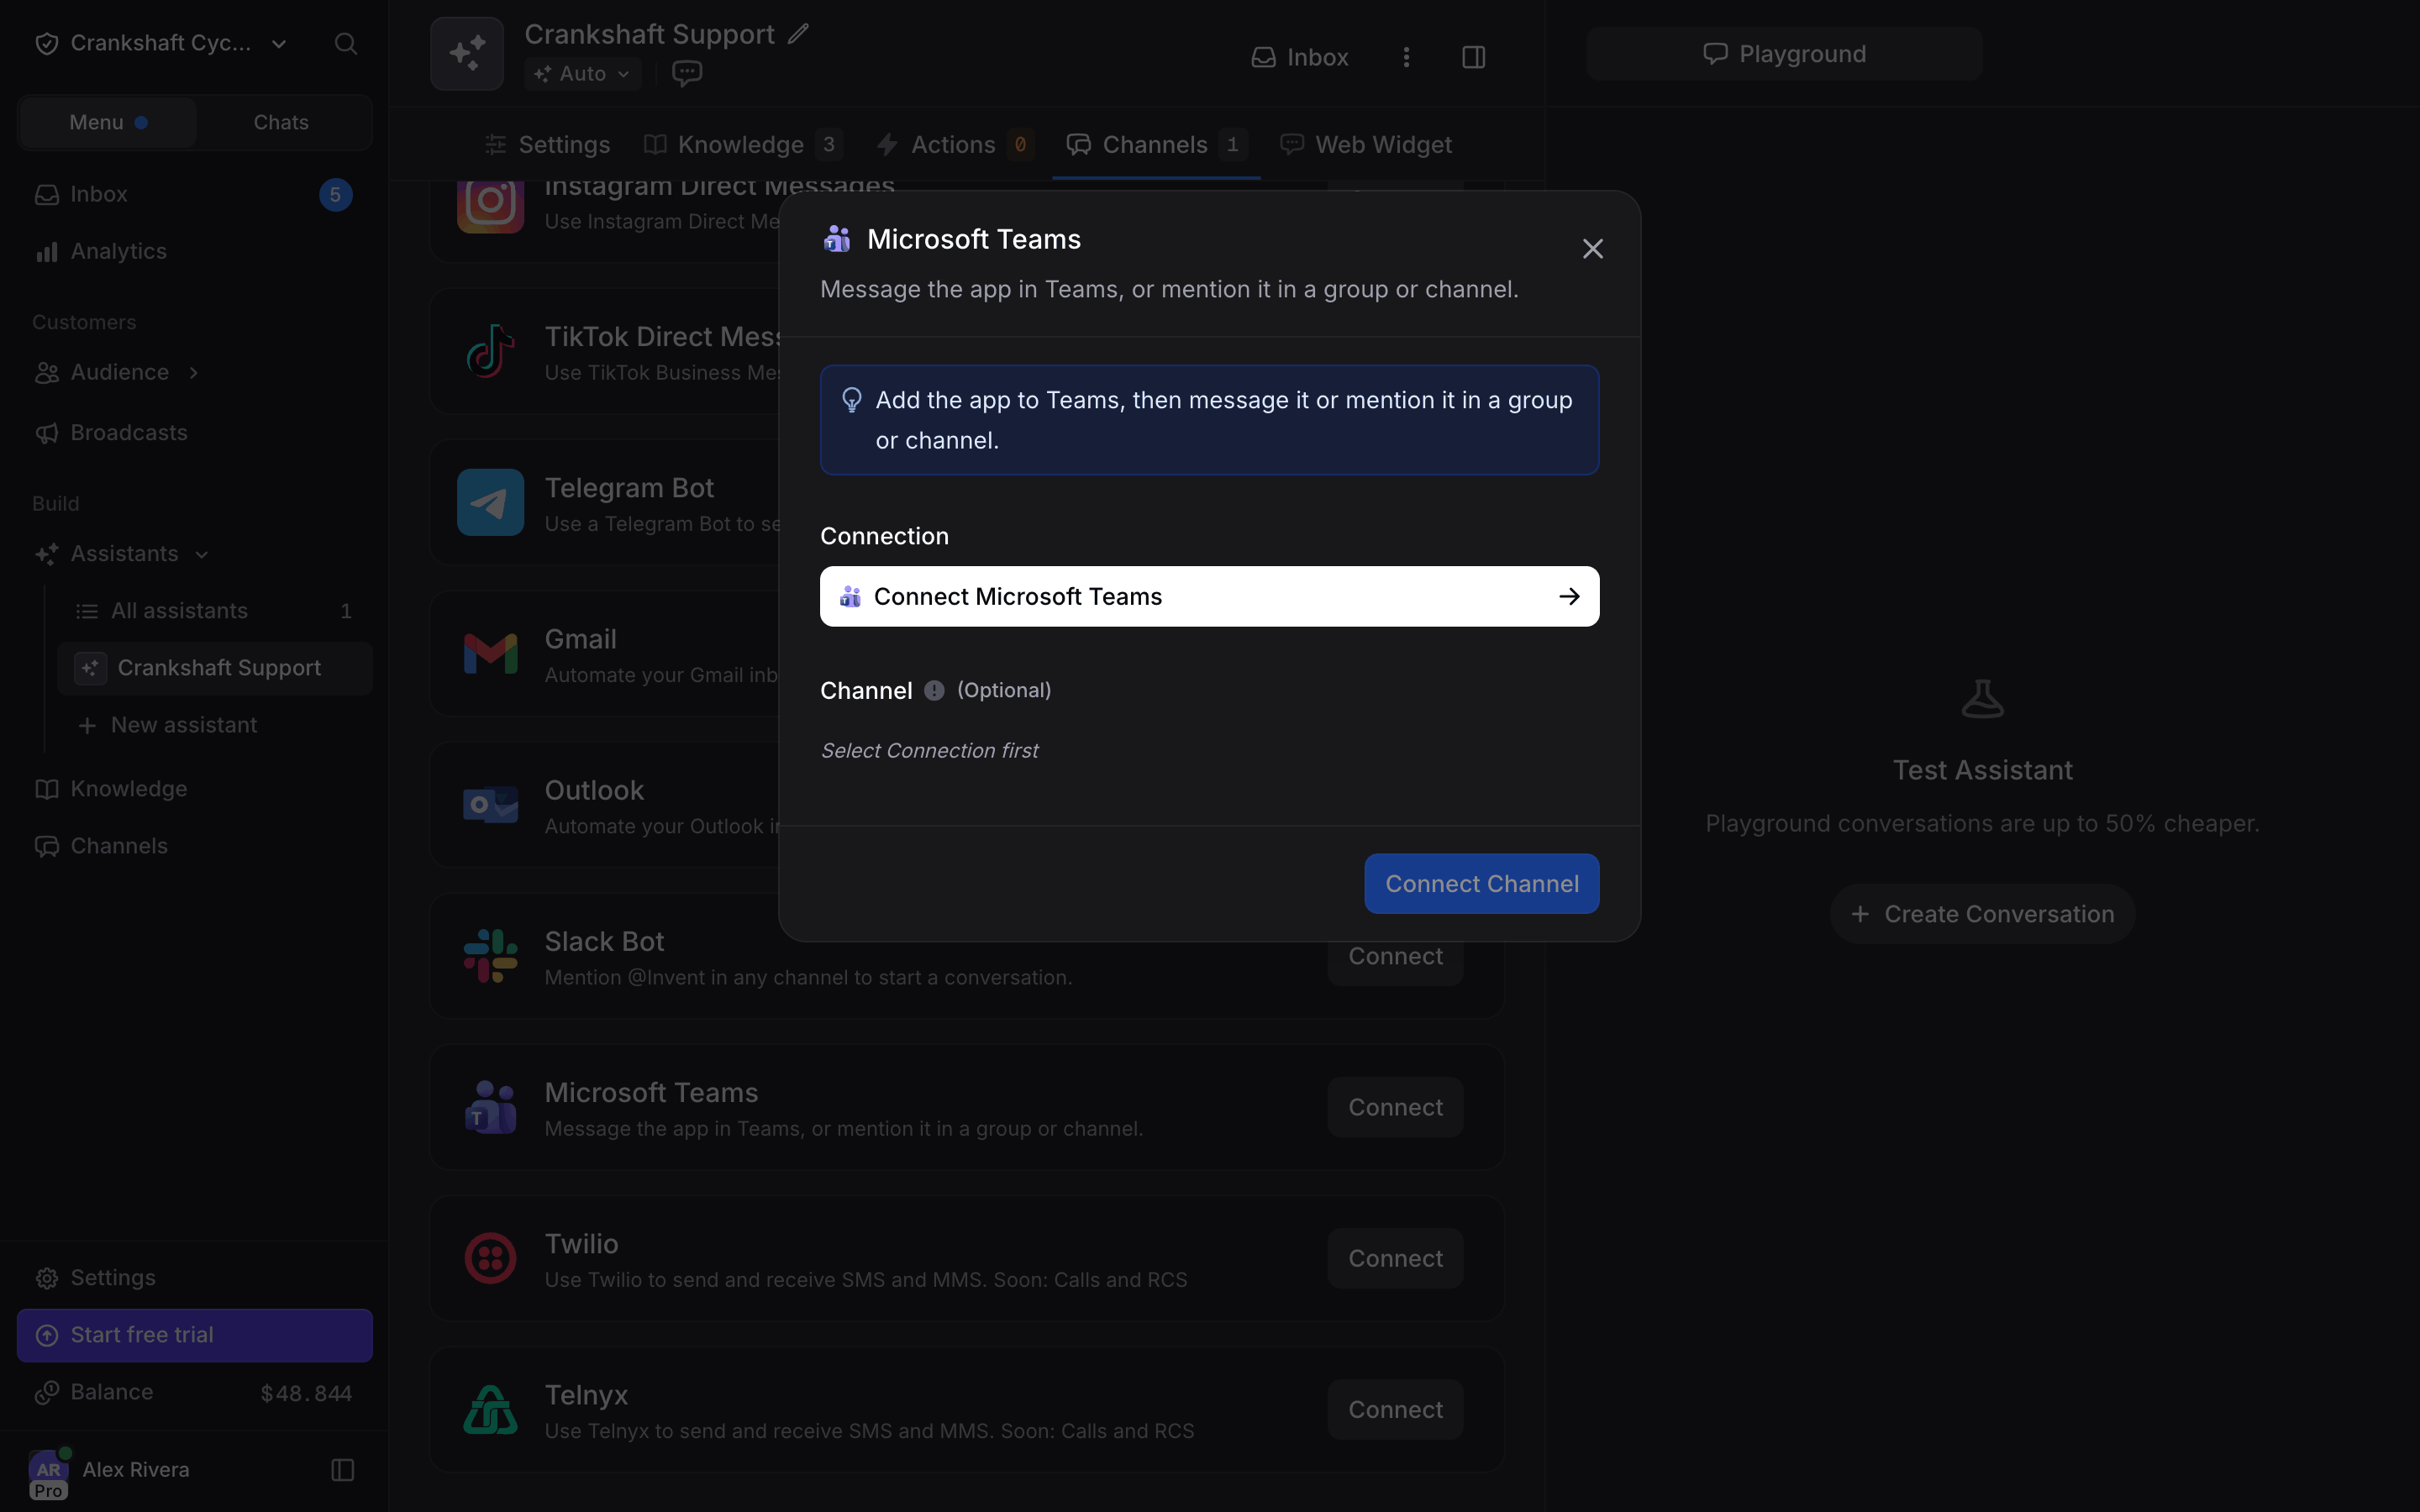The width and height of the screenshot is (2420, 1512).
Task: Connect the Slack Bot channel
Action: coord(1395,957)
